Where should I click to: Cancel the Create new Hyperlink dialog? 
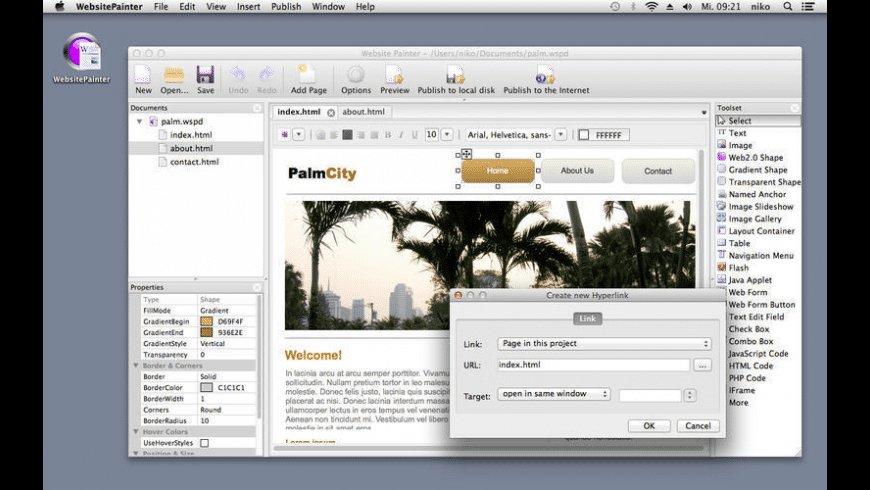(x=697, y=426)
